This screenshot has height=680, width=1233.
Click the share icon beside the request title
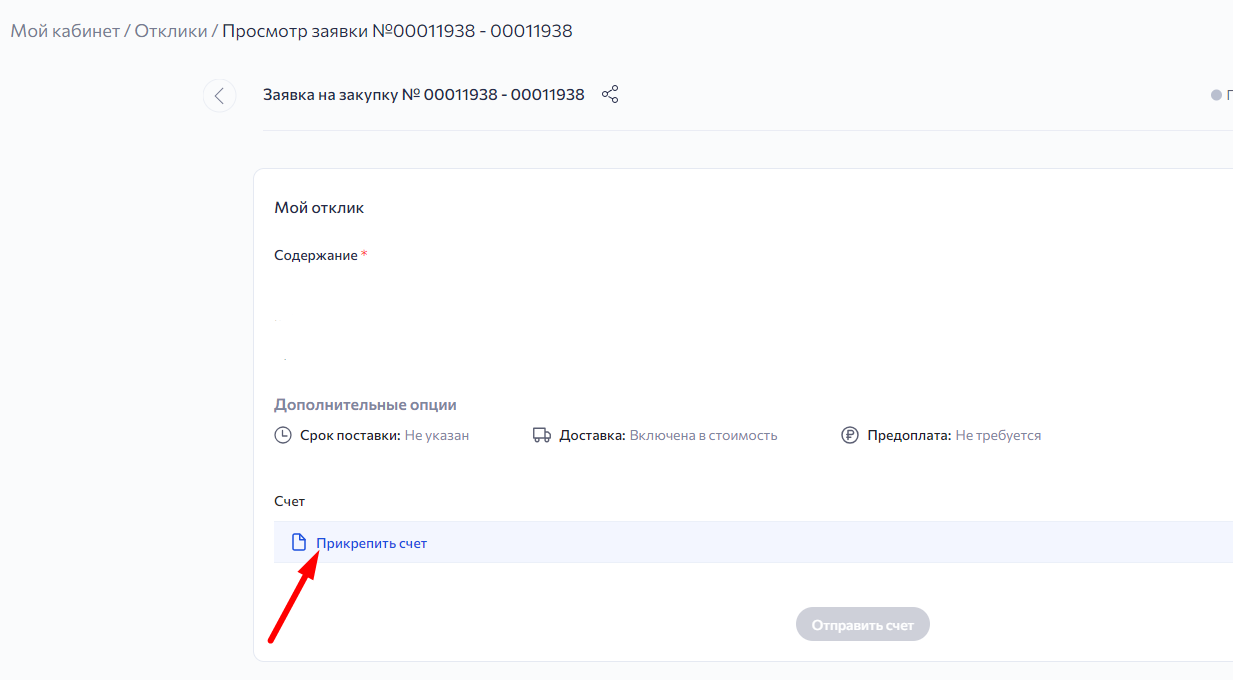click(x=610, y=95)
